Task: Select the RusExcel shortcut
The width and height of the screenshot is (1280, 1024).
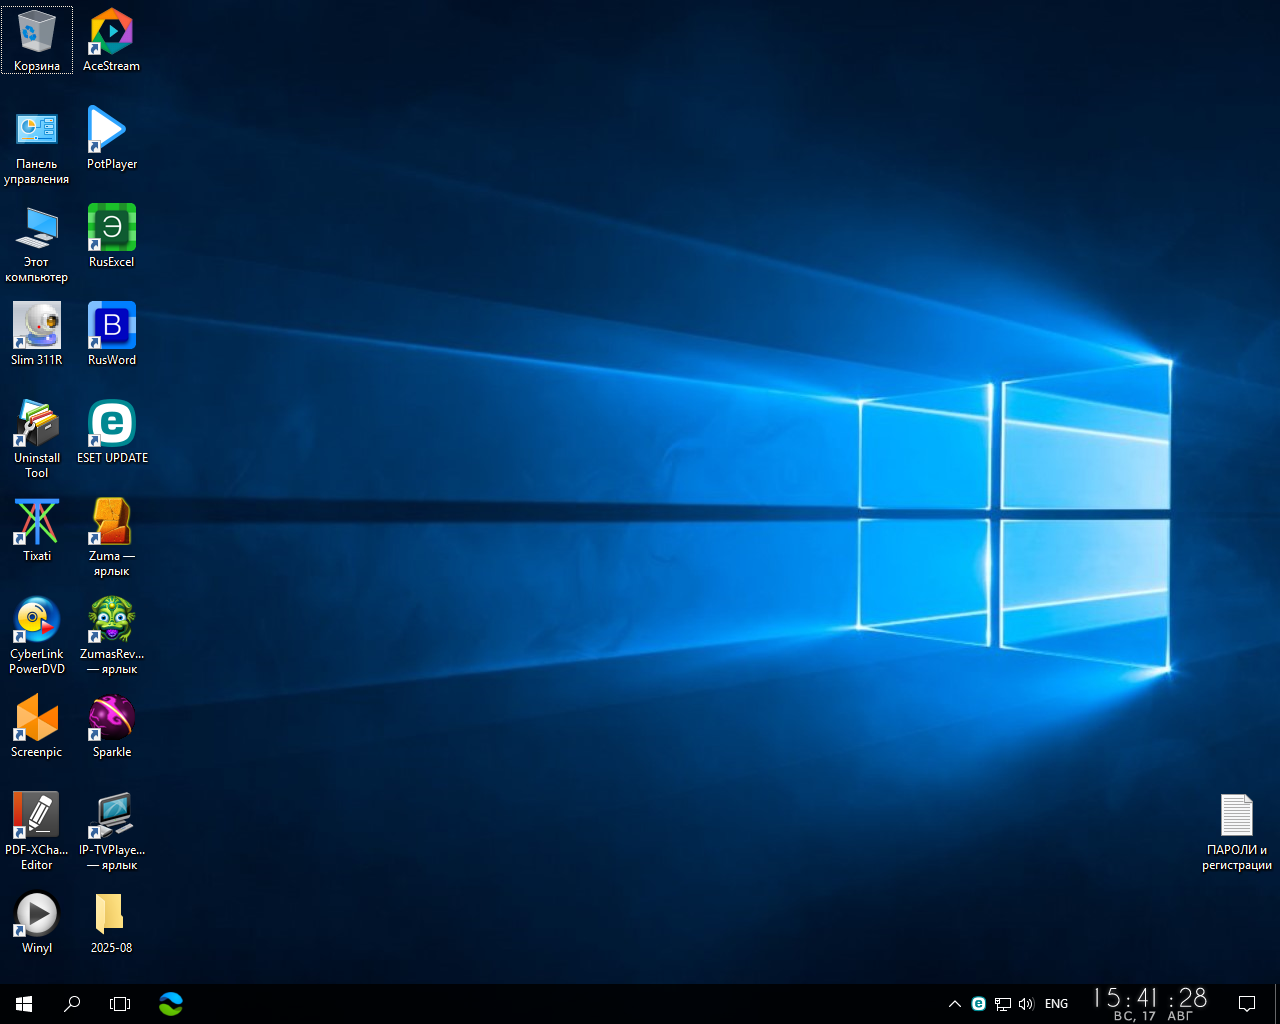Action: pos(112,236)
